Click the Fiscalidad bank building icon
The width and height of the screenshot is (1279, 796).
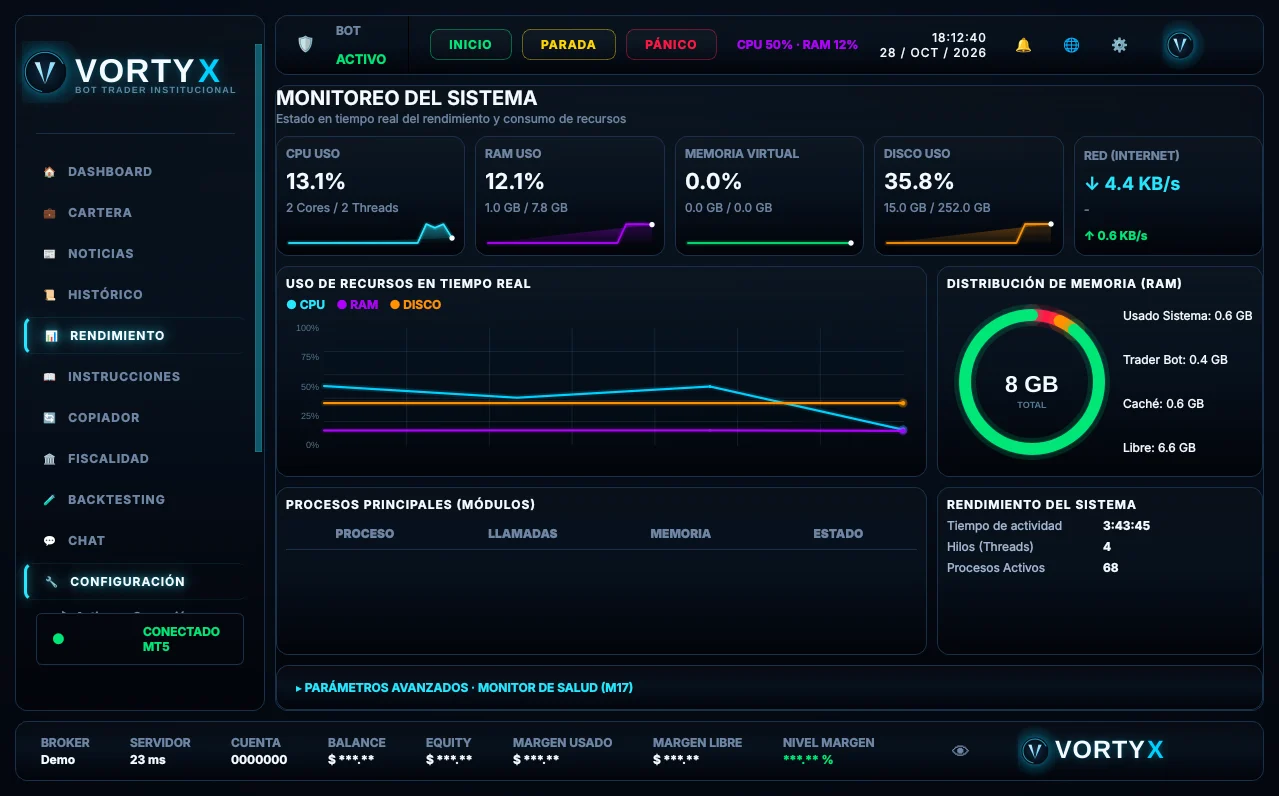tap(49, 459)
